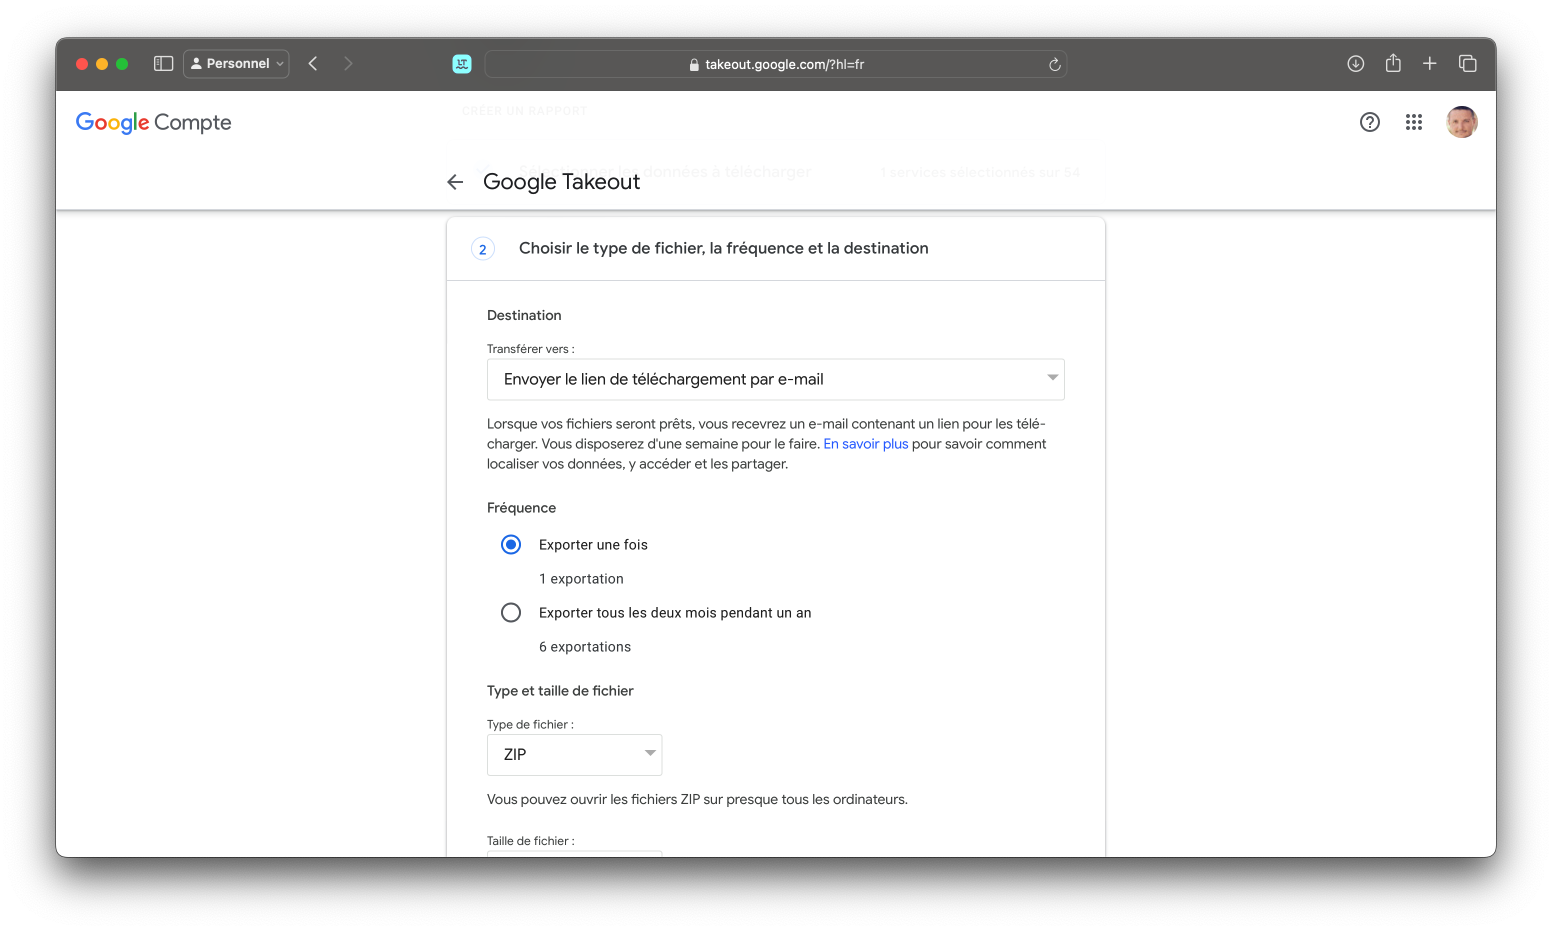Viewport: 1552px width, 931px height.
Task: Click the LanguageTool extension icon
Action: click(x=462, y=64)
